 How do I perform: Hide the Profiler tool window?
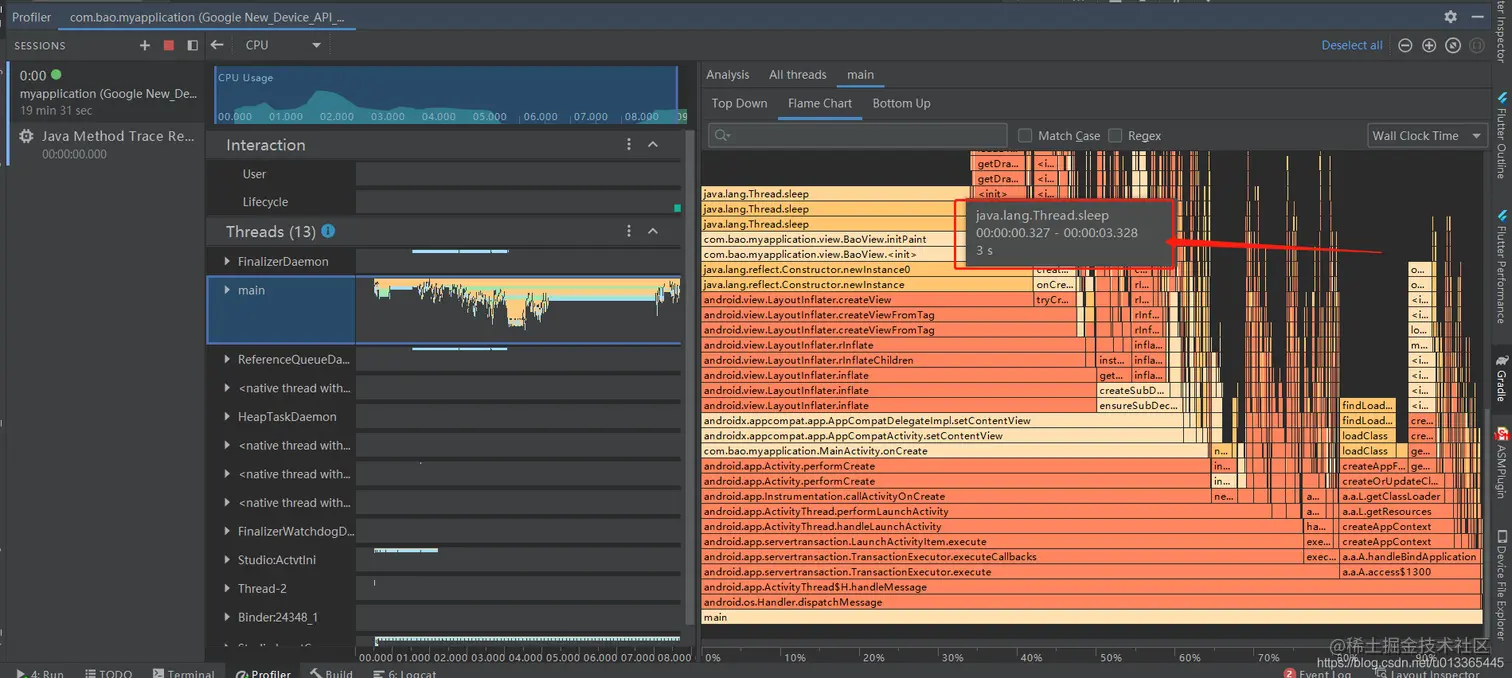[x=1478, y=17]
